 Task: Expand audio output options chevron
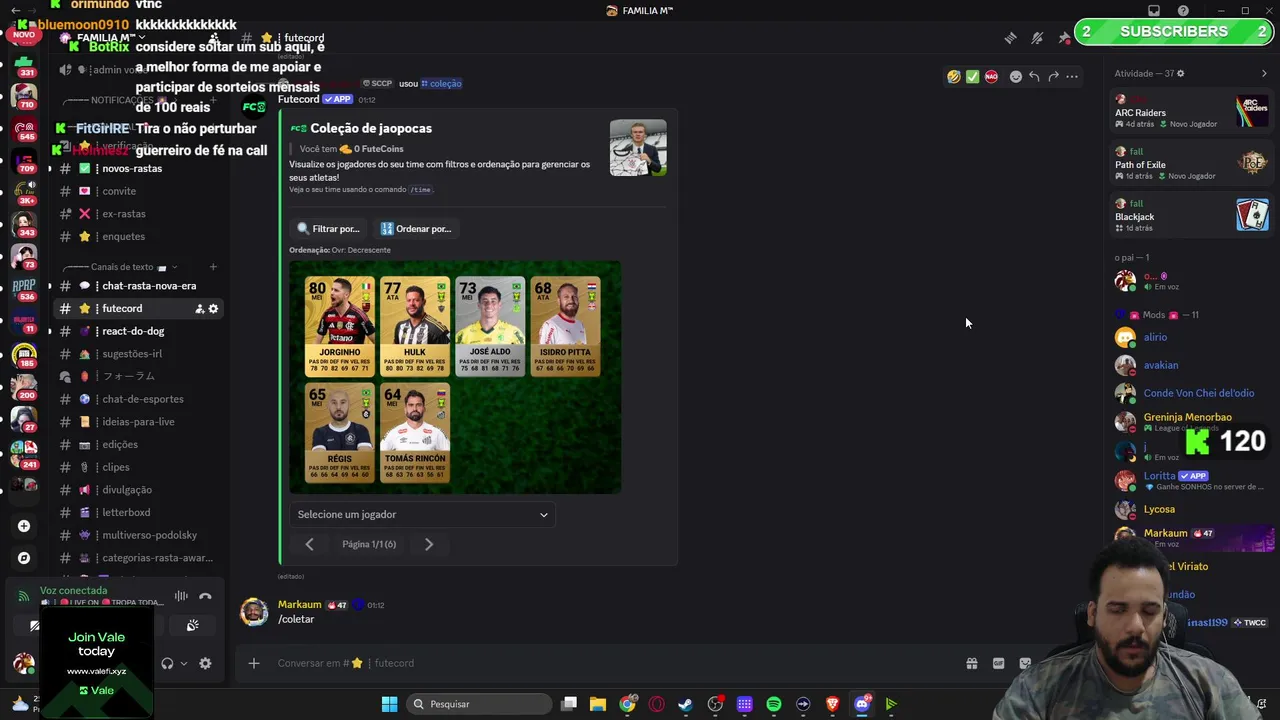[184, 663]
